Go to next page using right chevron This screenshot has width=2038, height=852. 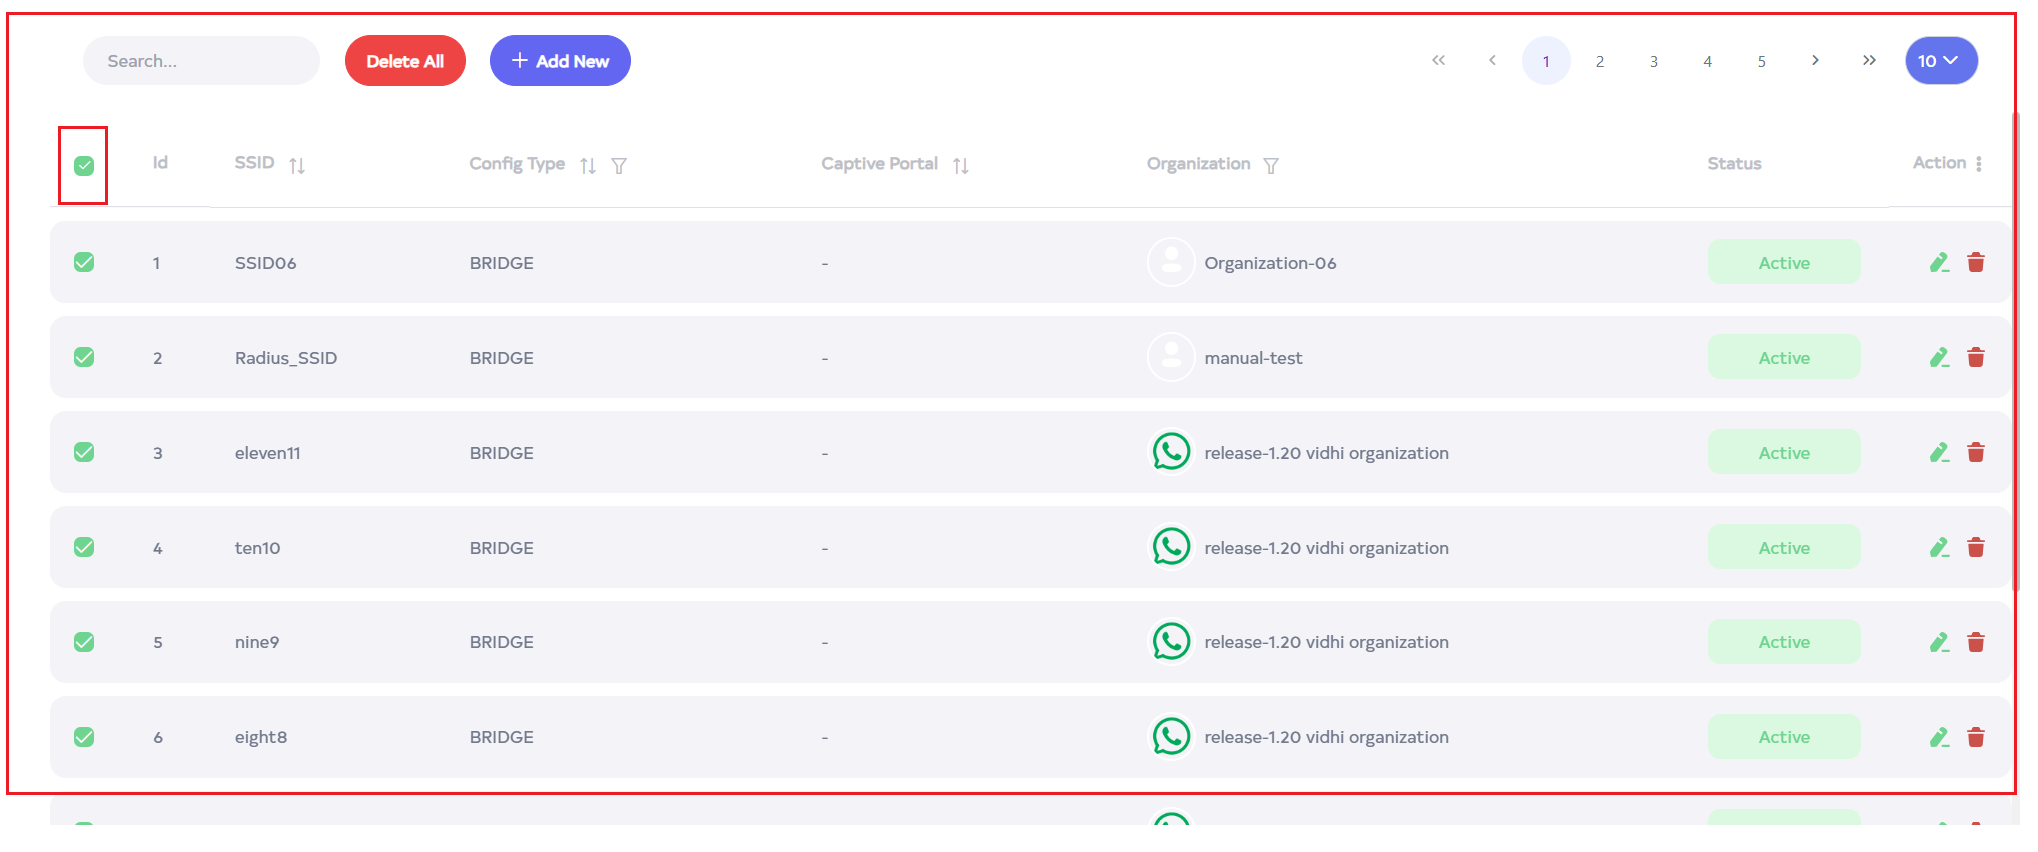click(x=1815, y=61)
